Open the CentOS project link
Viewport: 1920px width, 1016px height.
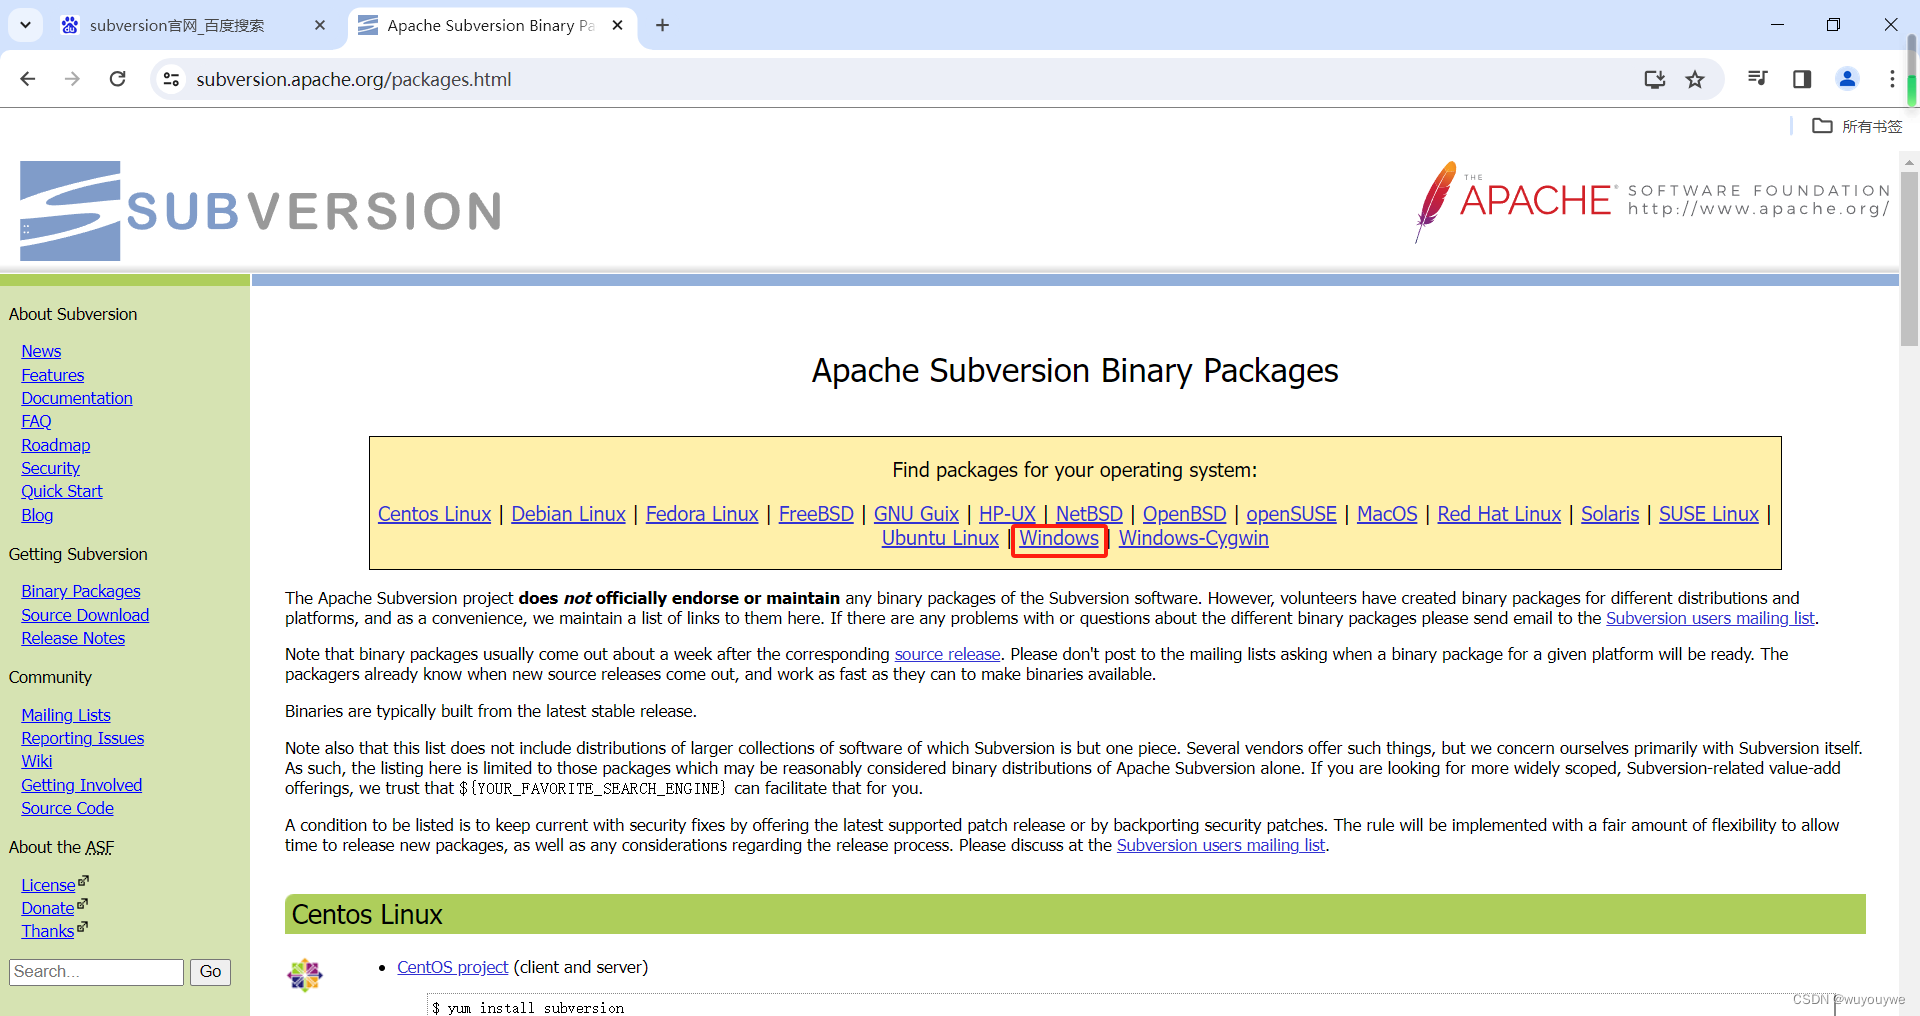click(452, 967)
